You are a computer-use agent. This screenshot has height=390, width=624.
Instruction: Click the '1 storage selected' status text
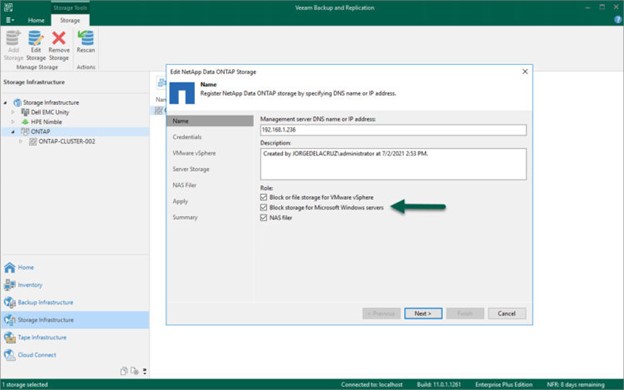point(25,385)
